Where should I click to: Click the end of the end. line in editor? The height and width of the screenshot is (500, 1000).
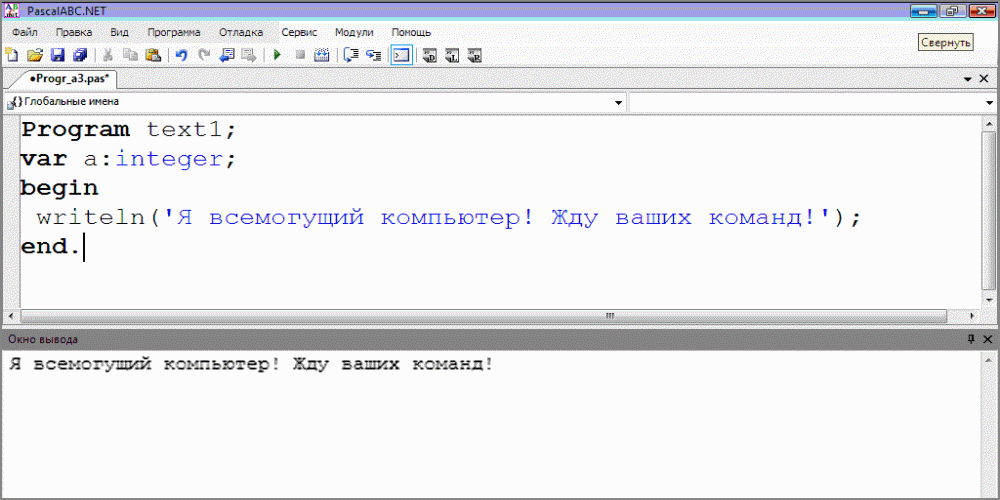coord(84,246)
